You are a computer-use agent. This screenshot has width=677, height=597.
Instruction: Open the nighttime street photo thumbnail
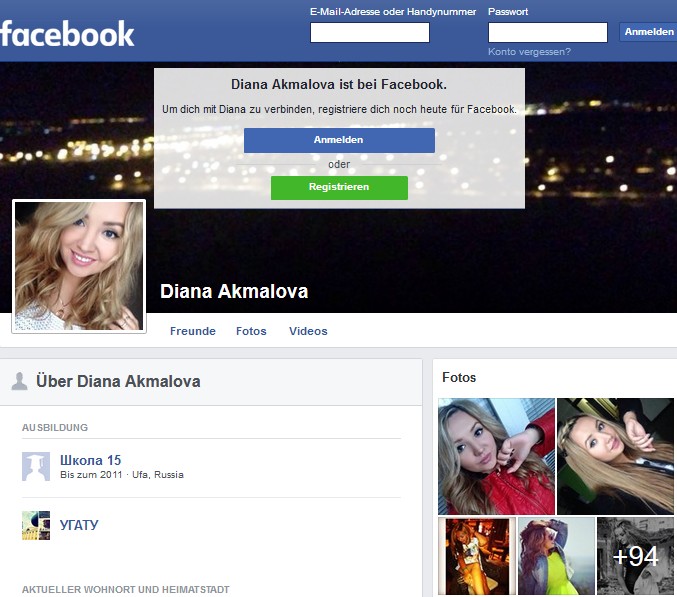pyautogui.click(x=477, y=556)
